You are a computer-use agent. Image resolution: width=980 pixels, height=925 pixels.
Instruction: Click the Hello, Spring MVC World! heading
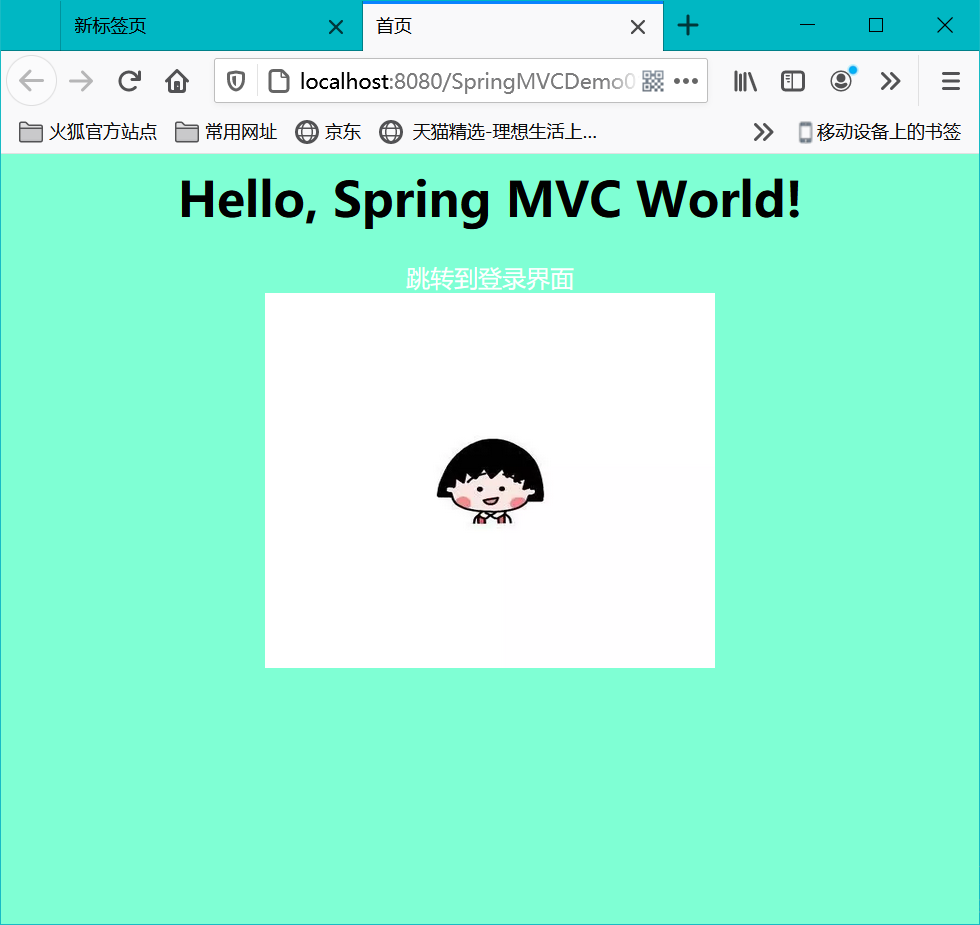490,199
